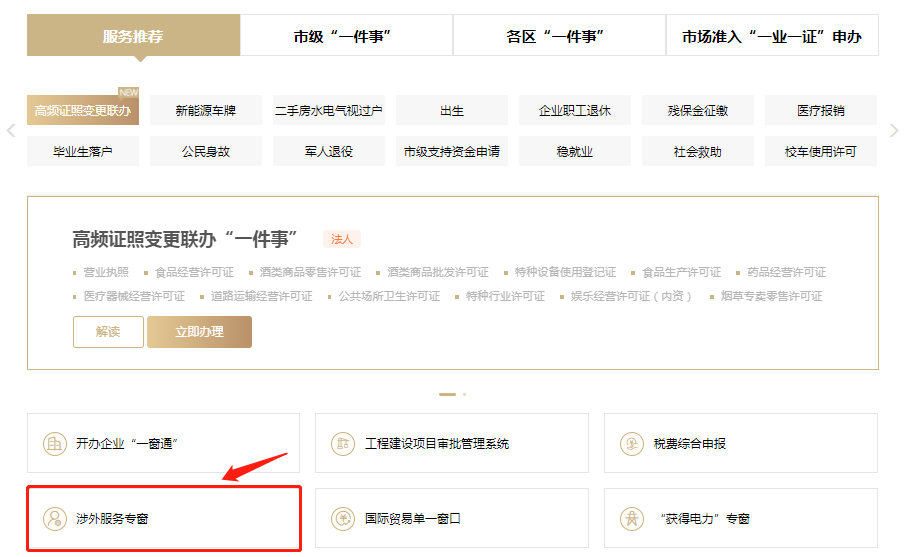Click the 娱乐经营许可证（内资） item
This screenshot has width=905, height=557.
(632, 296)
